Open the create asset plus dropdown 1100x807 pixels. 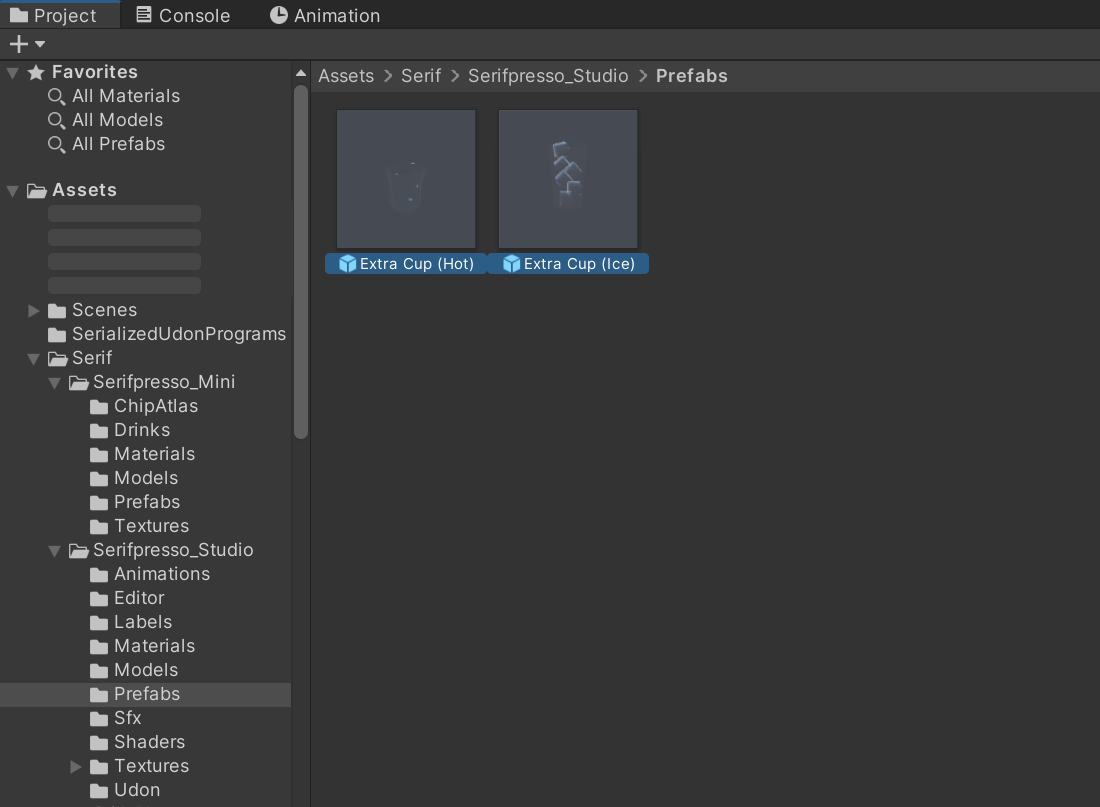(27, 44)
